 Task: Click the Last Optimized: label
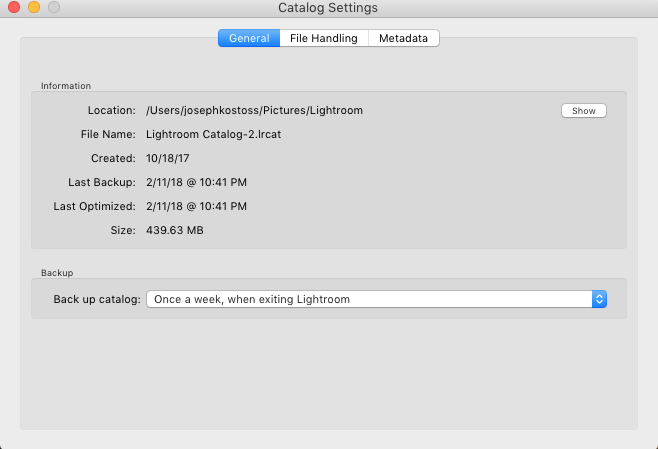(x=94, y=206)
